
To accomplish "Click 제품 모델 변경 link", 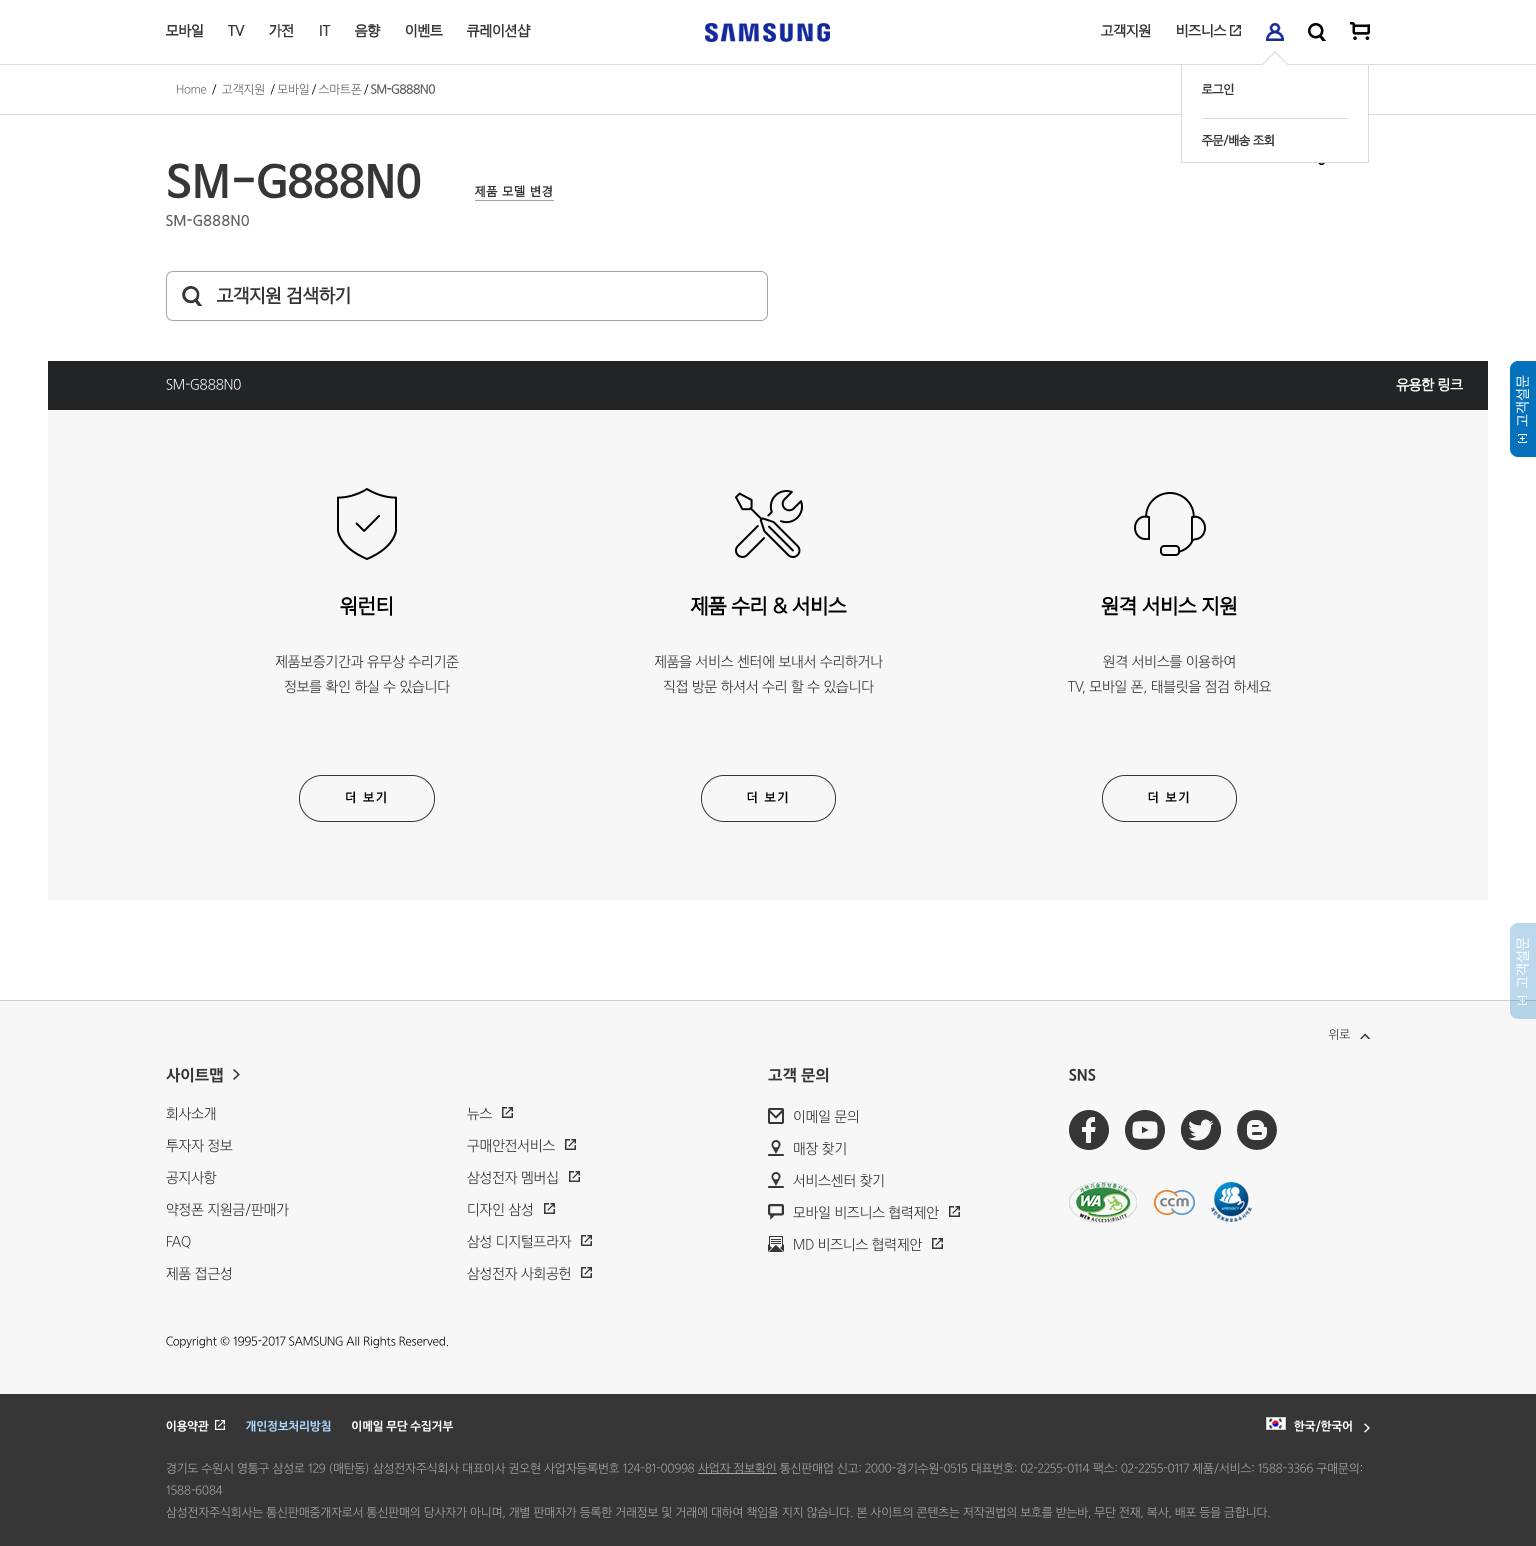I will click(x=514, y=191).
